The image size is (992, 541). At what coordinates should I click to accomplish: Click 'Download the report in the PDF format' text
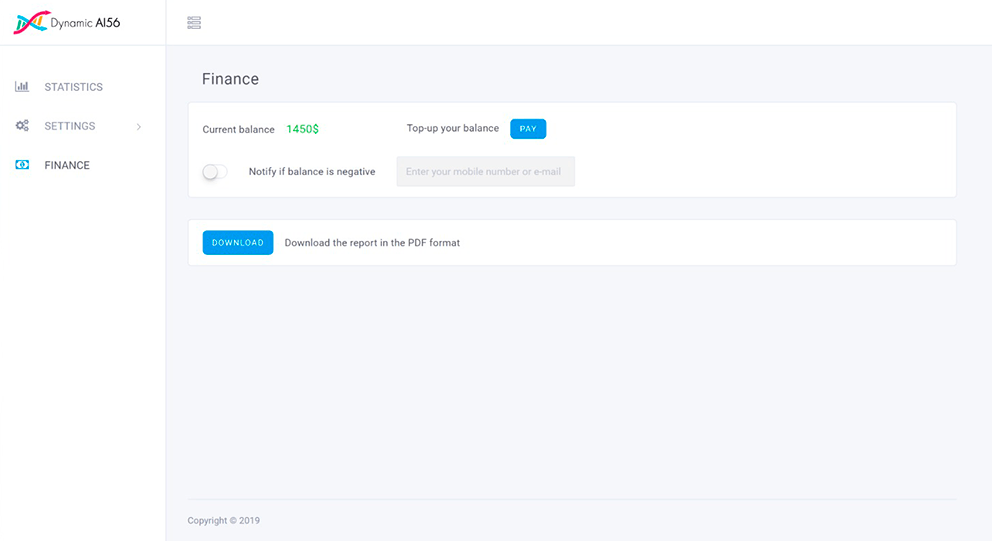pyautogui.click(x=372, y=243)
